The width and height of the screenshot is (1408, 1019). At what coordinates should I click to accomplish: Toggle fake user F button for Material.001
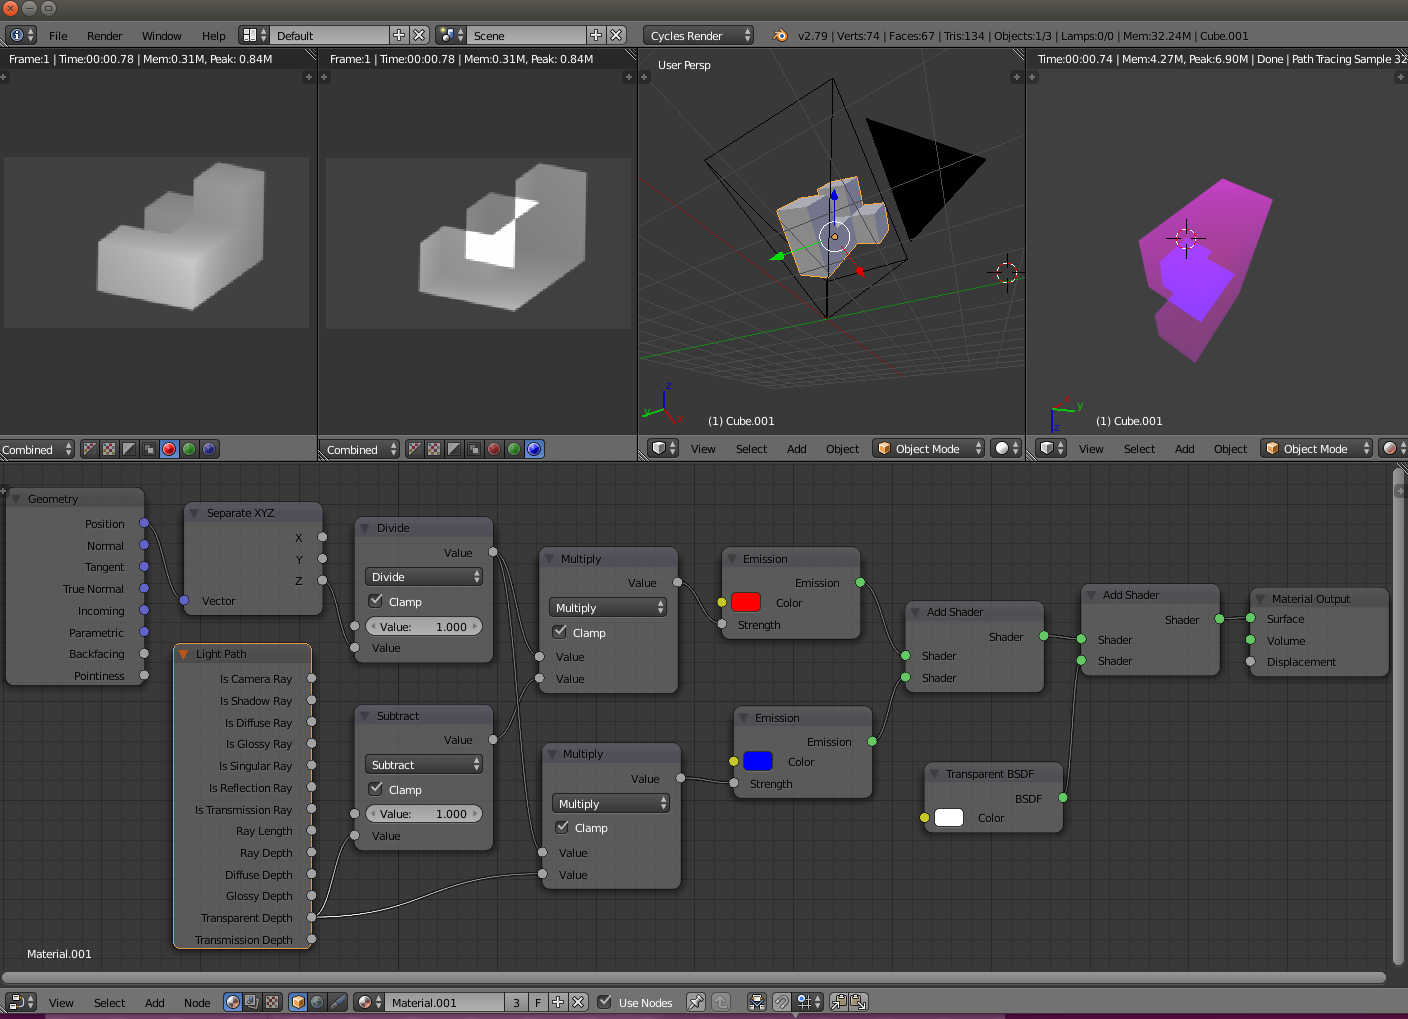538,1002
